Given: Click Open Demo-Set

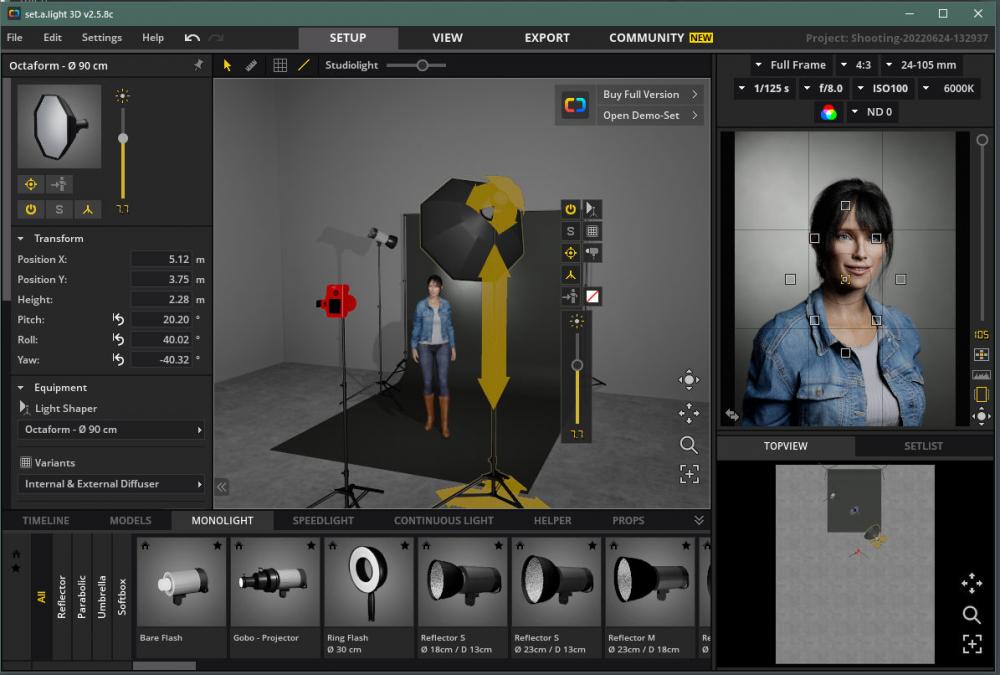Looking at the screenshot, I should pos(650,115).
